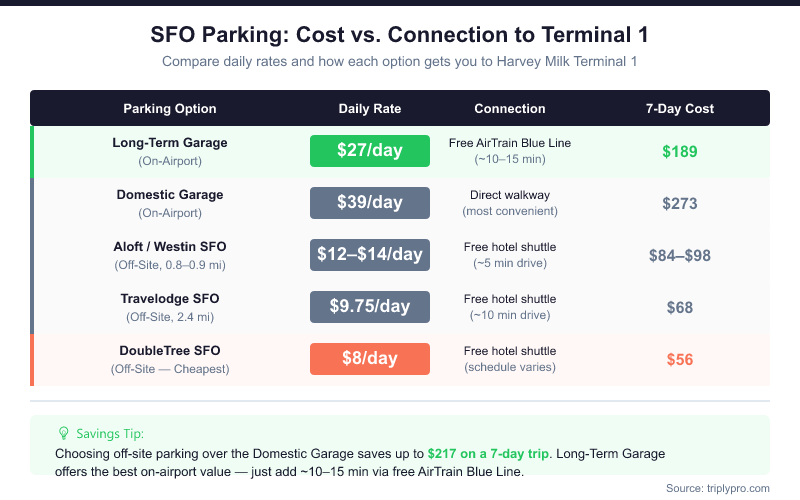Image resolution: width=800 pixels, height=500 pixels.
Task: Click the Free AirTrain Blue Line connection text
Action: 510,143
